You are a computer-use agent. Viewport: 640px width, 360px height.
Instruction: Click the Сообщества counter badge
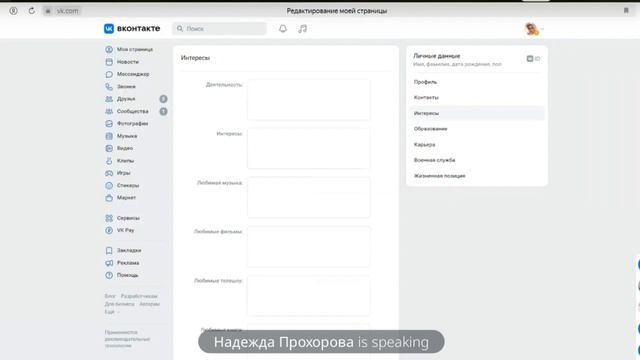[163, 111]
